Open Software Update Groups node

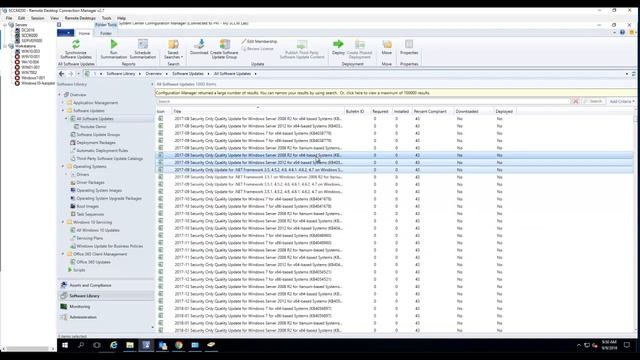[98, 135]
